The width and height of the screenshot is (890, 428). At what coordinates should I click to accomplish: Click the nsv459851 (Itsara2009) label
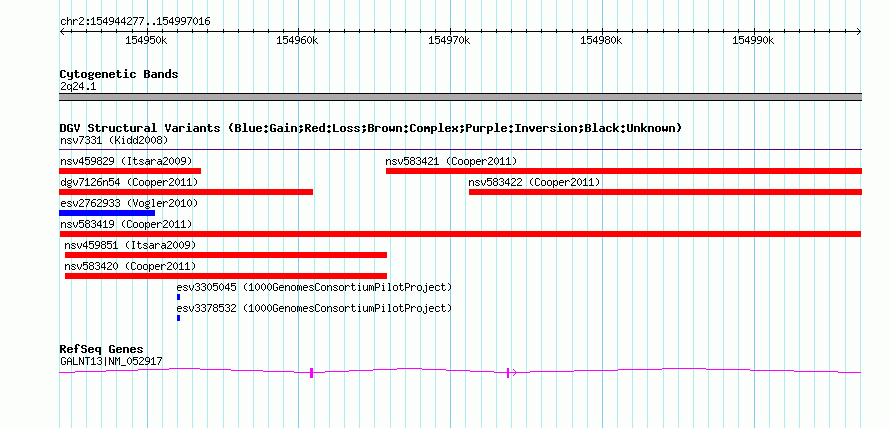[130, 245]
